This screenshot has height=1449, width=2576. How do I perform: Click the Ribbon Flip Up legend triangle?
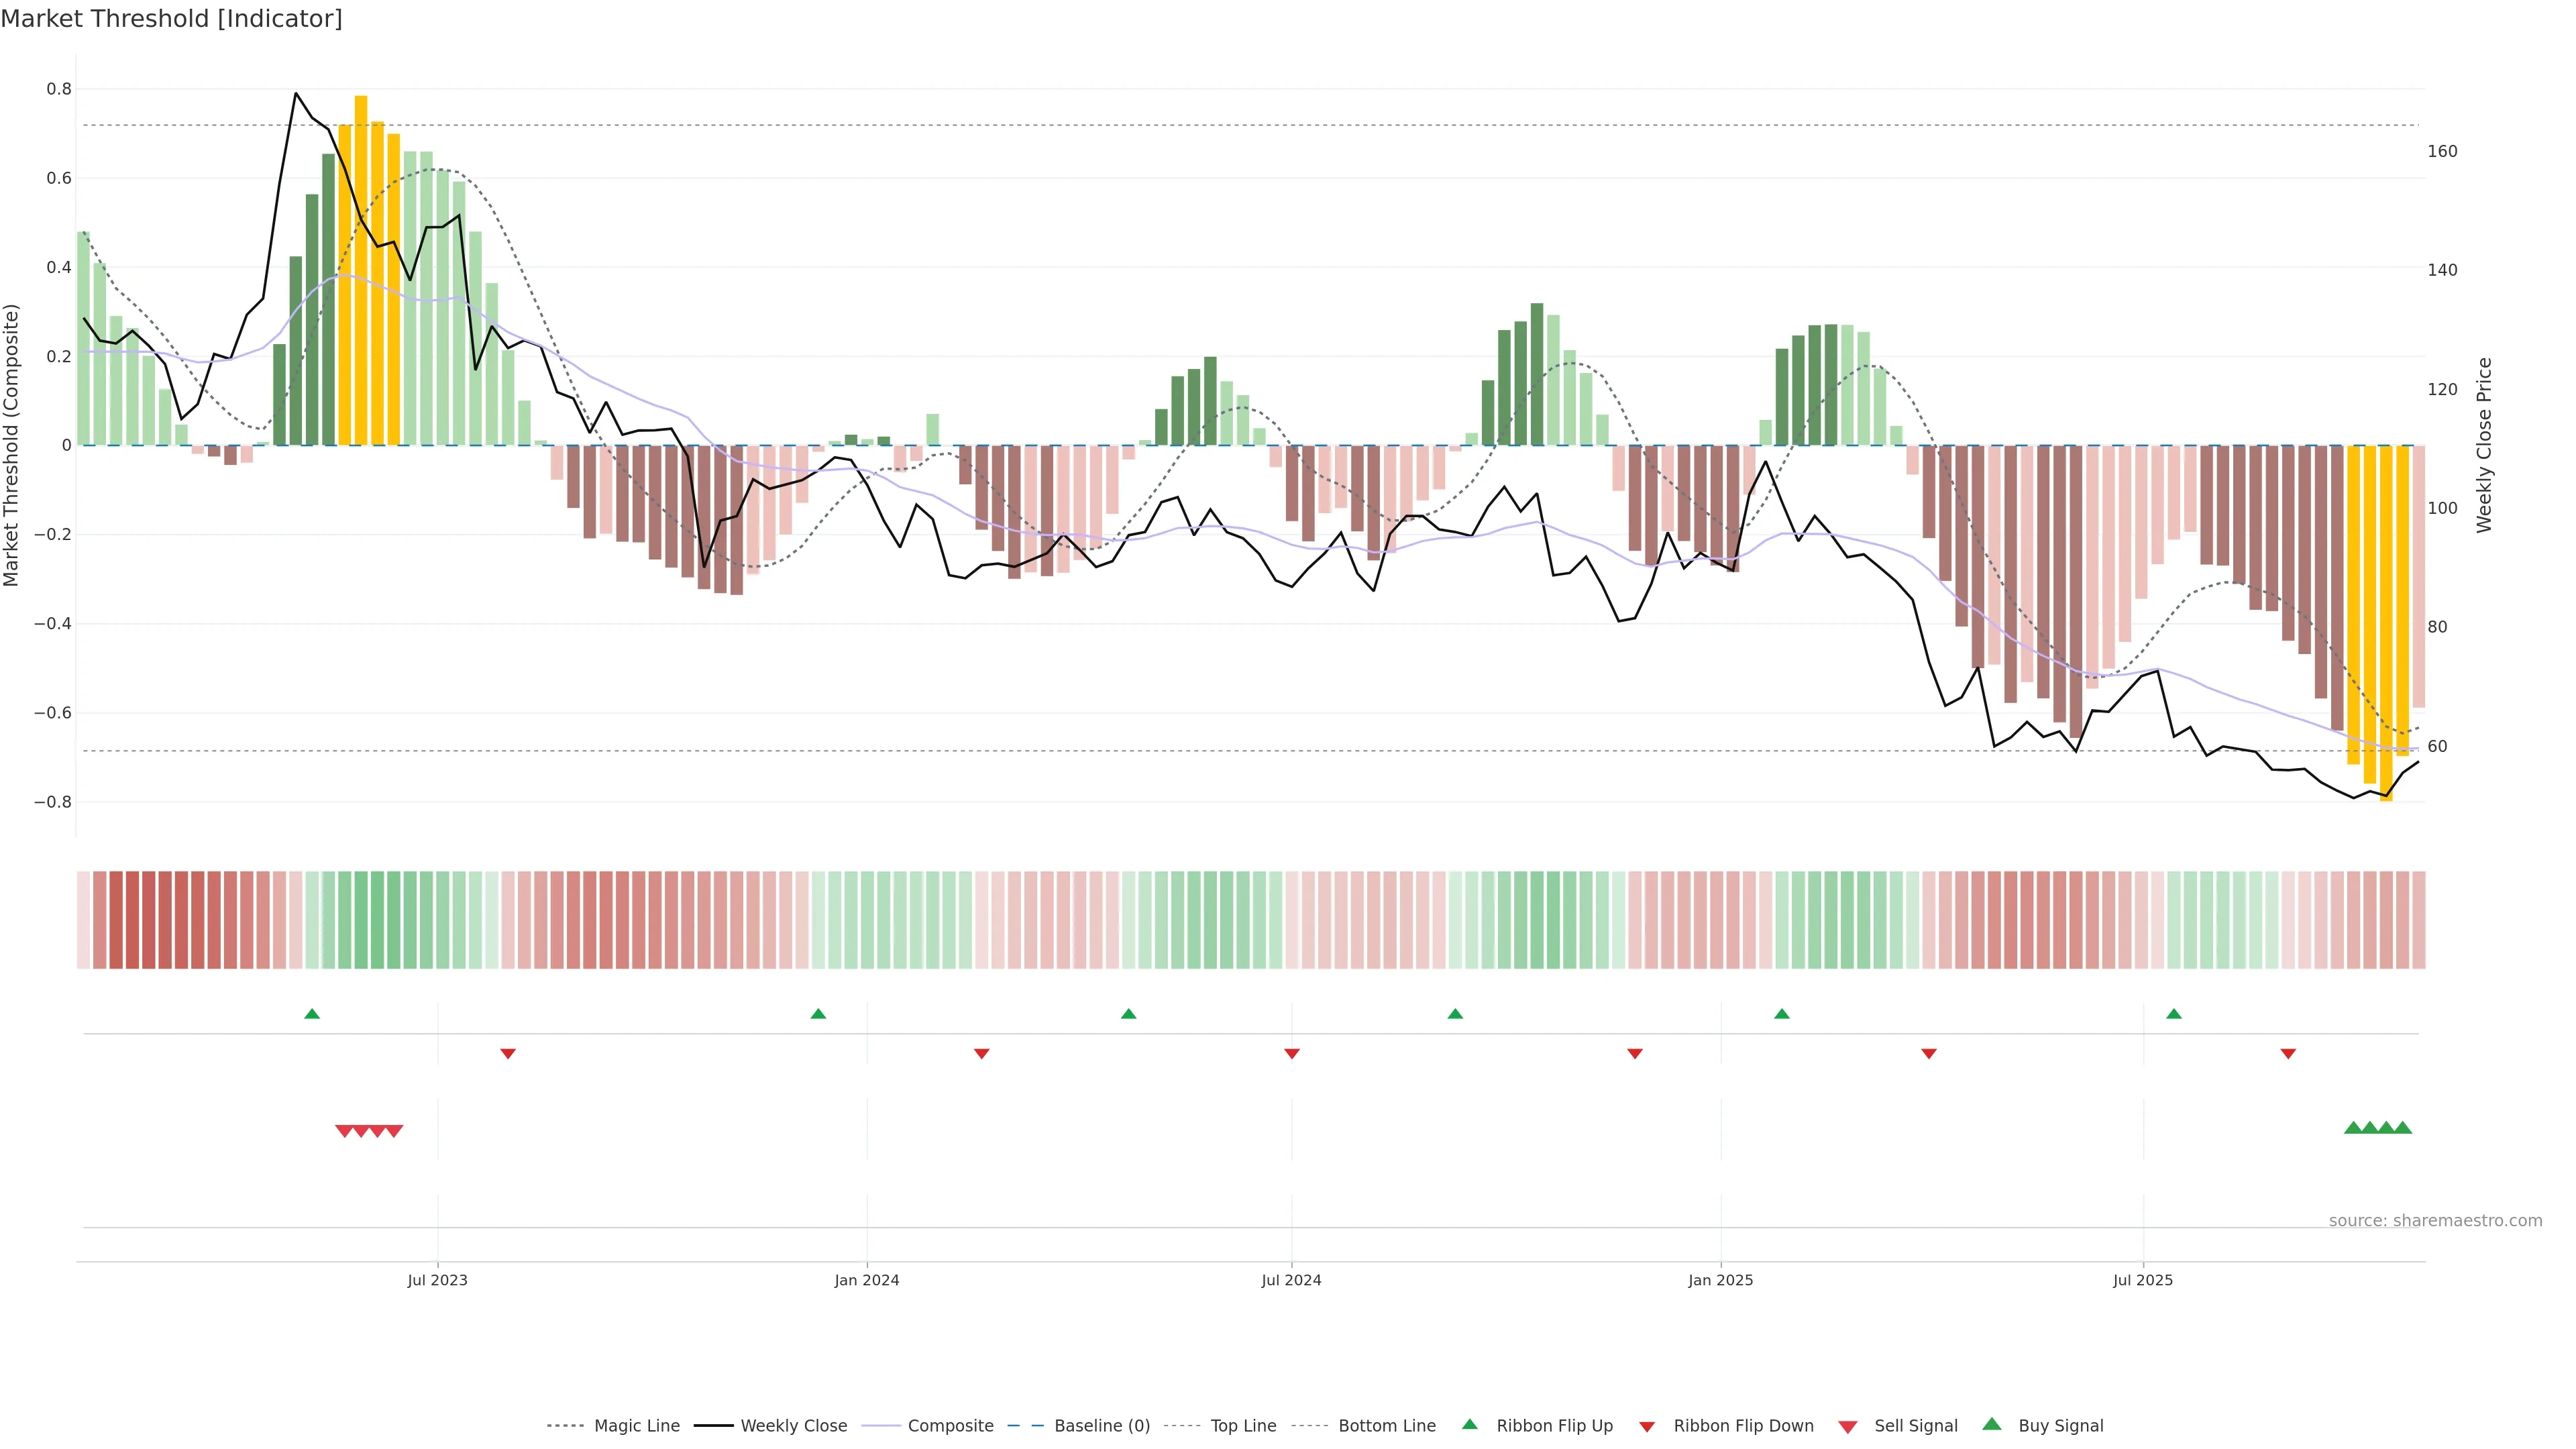click(1469, 1424)
